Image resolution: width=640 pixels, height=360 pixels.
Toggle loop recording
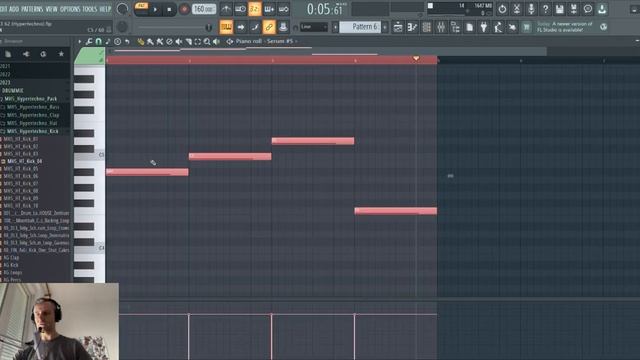point(283,9)
